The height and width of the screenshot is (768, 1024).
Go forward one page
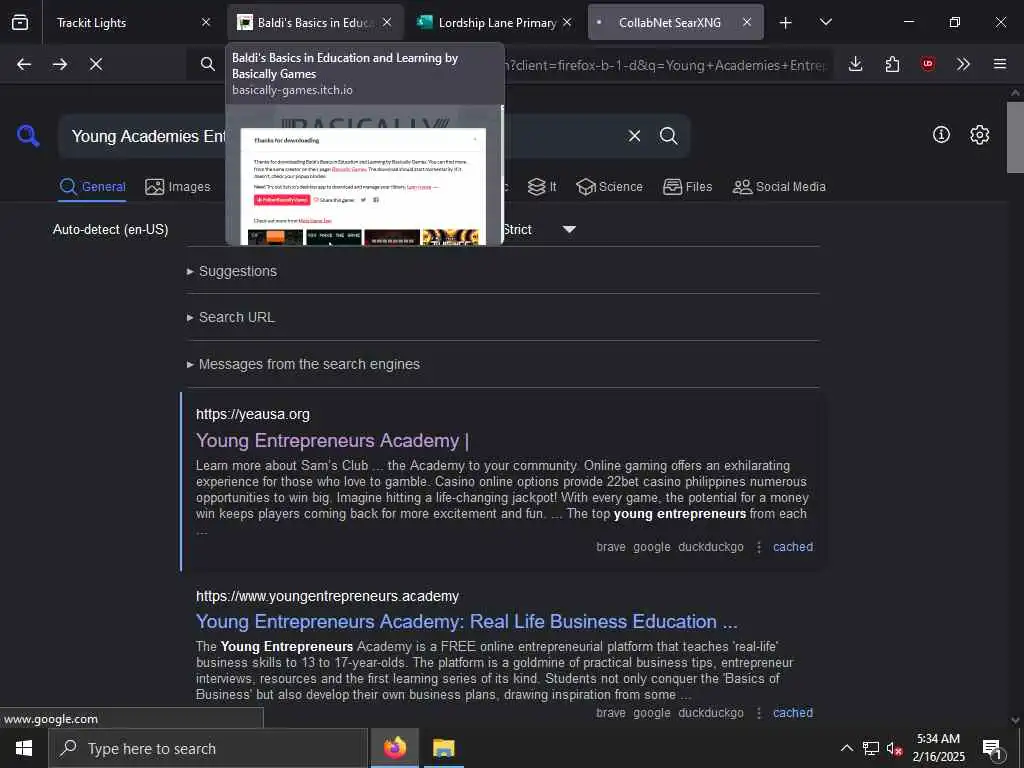(x=60, y=64)
